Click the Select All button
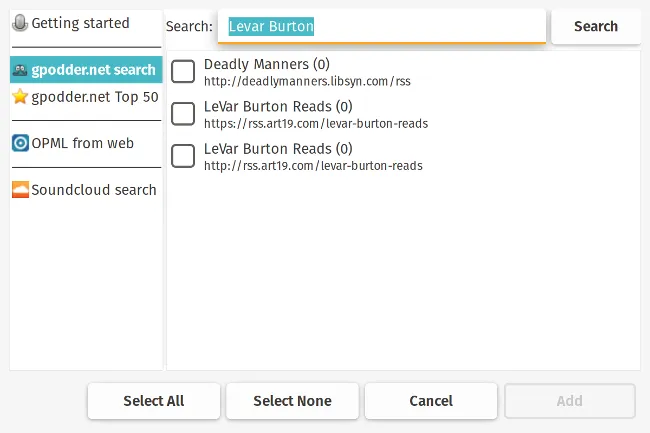 (154, 401)
